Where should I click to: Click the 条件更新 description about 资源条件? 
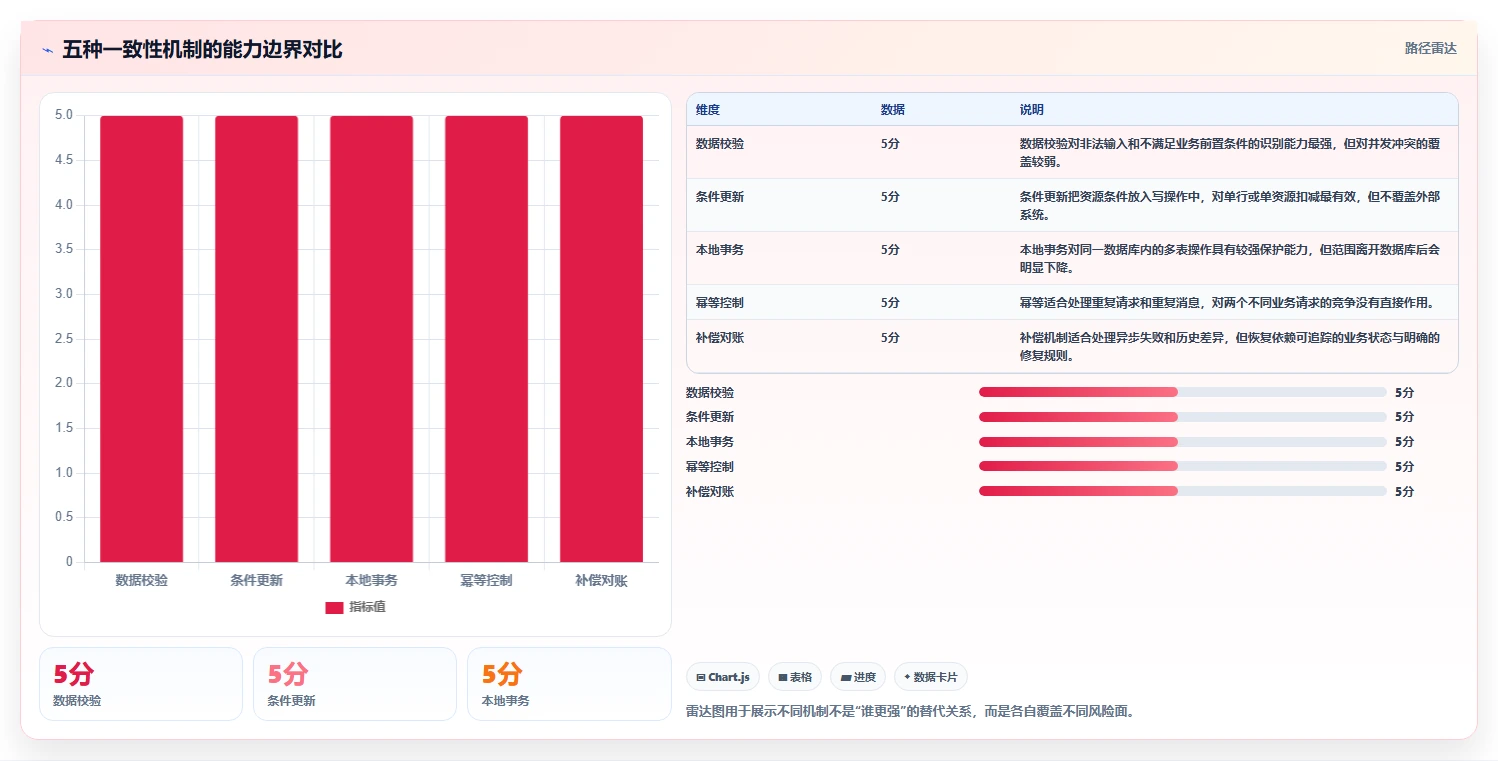click(1230, 206)
